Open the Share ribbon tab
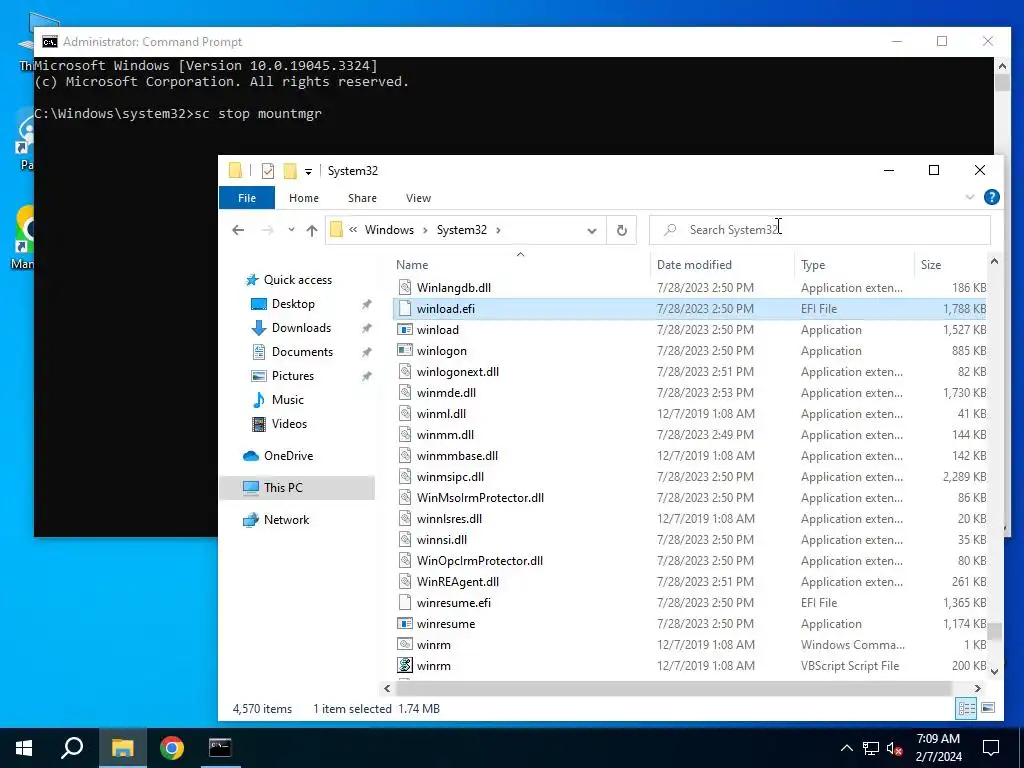1024x768 pixels. click(362, 198)
